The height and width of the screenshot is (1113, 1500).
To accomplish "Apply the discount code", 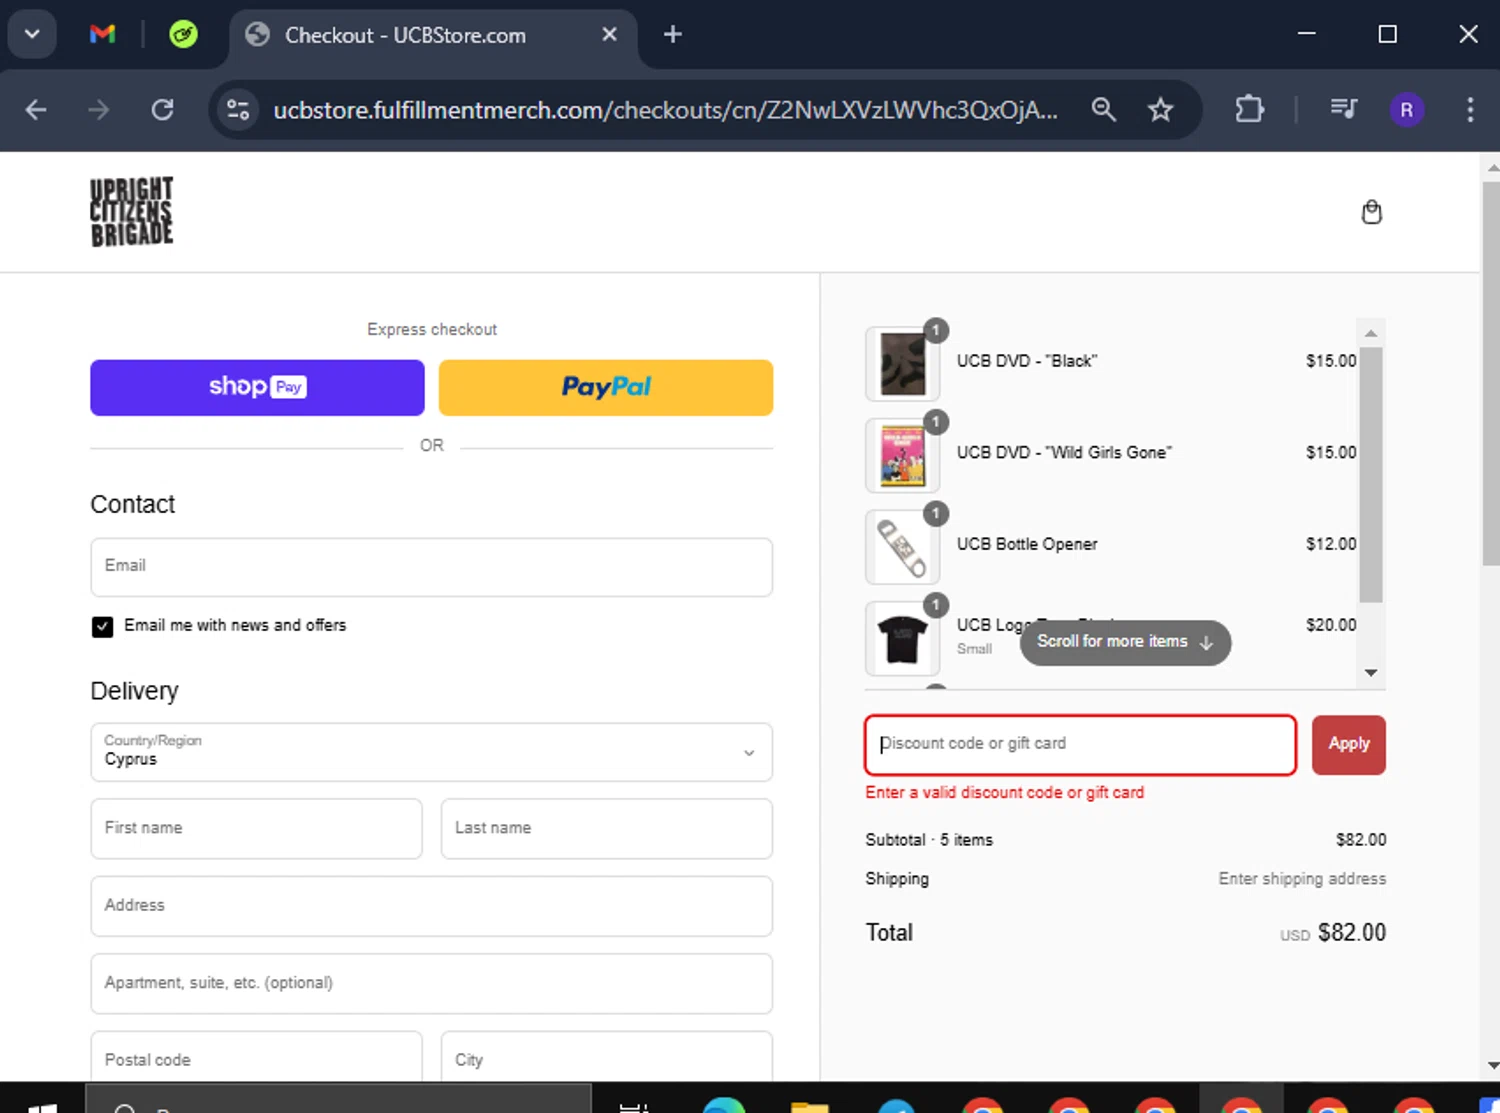I will pyautogui.click(x=1348, y=745).
